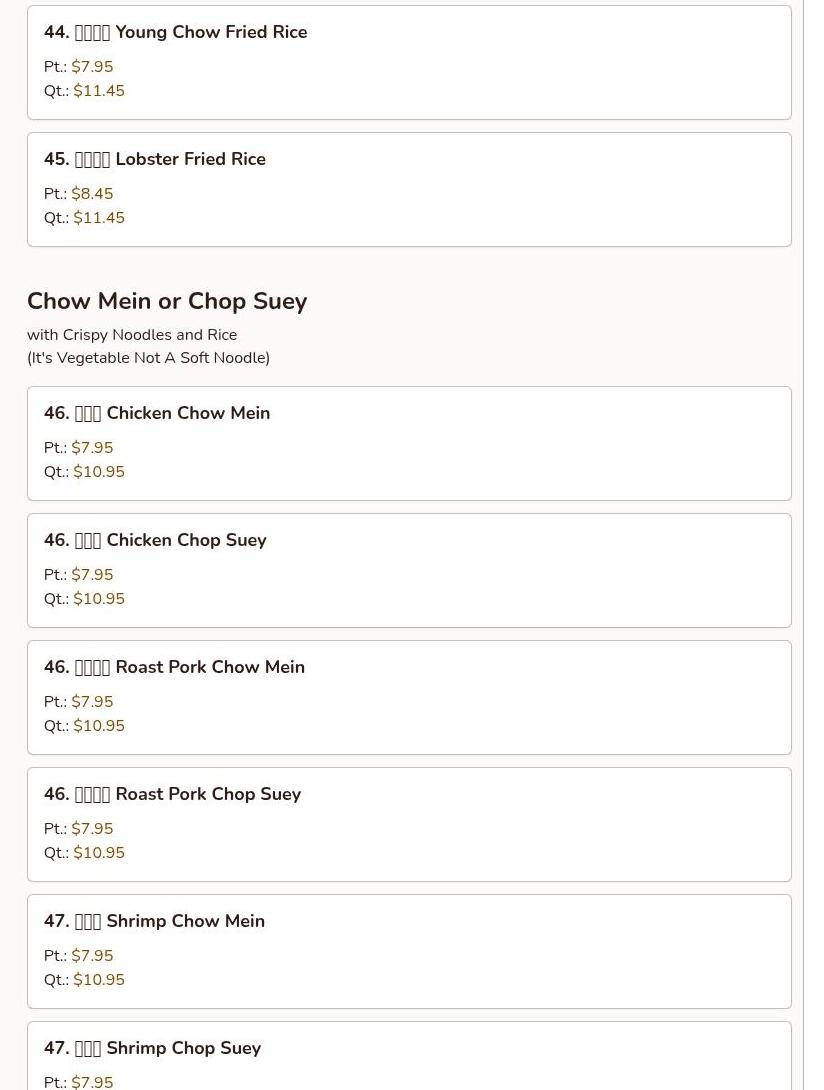Pick Chicken Chop Suey pint price $7.95
The image size is (824, 1090).
[x=92, y=575]
